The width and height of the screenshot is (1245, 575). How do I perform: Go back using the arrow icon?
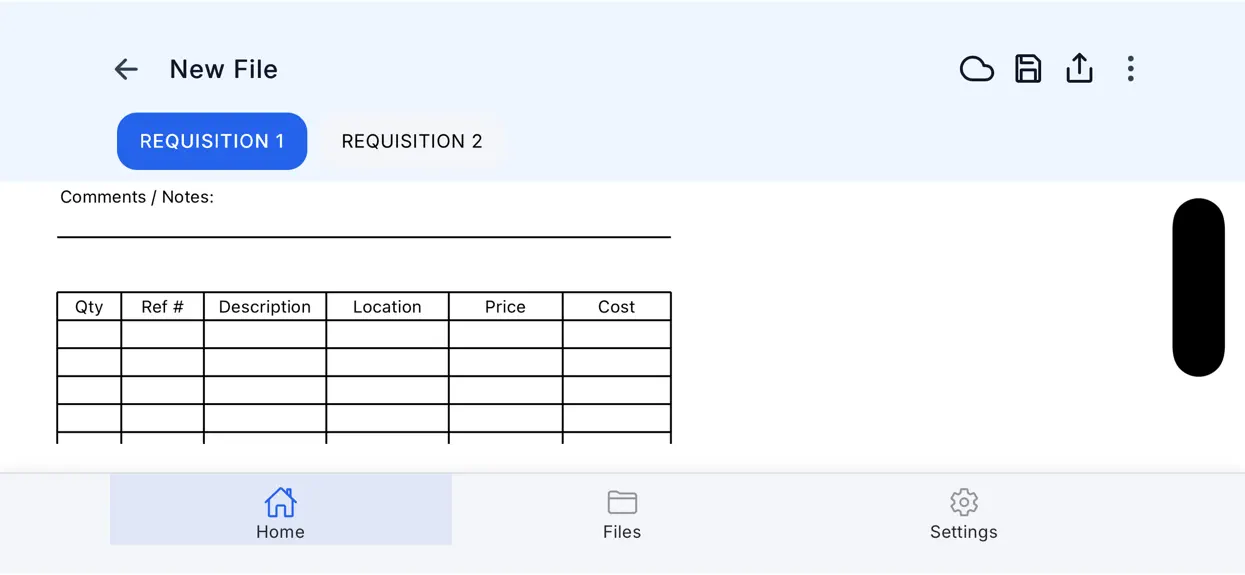[x=126, y=69]
